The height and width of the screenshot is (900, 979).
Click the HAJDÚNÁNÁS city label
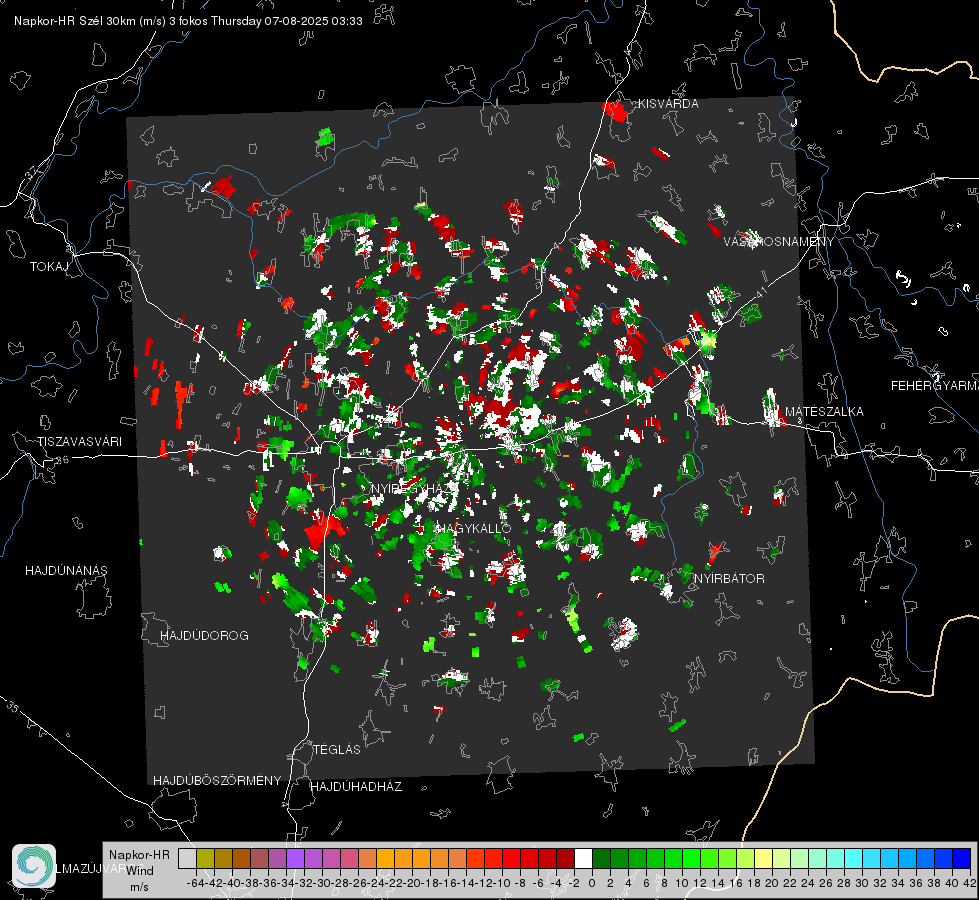point(66,570)
